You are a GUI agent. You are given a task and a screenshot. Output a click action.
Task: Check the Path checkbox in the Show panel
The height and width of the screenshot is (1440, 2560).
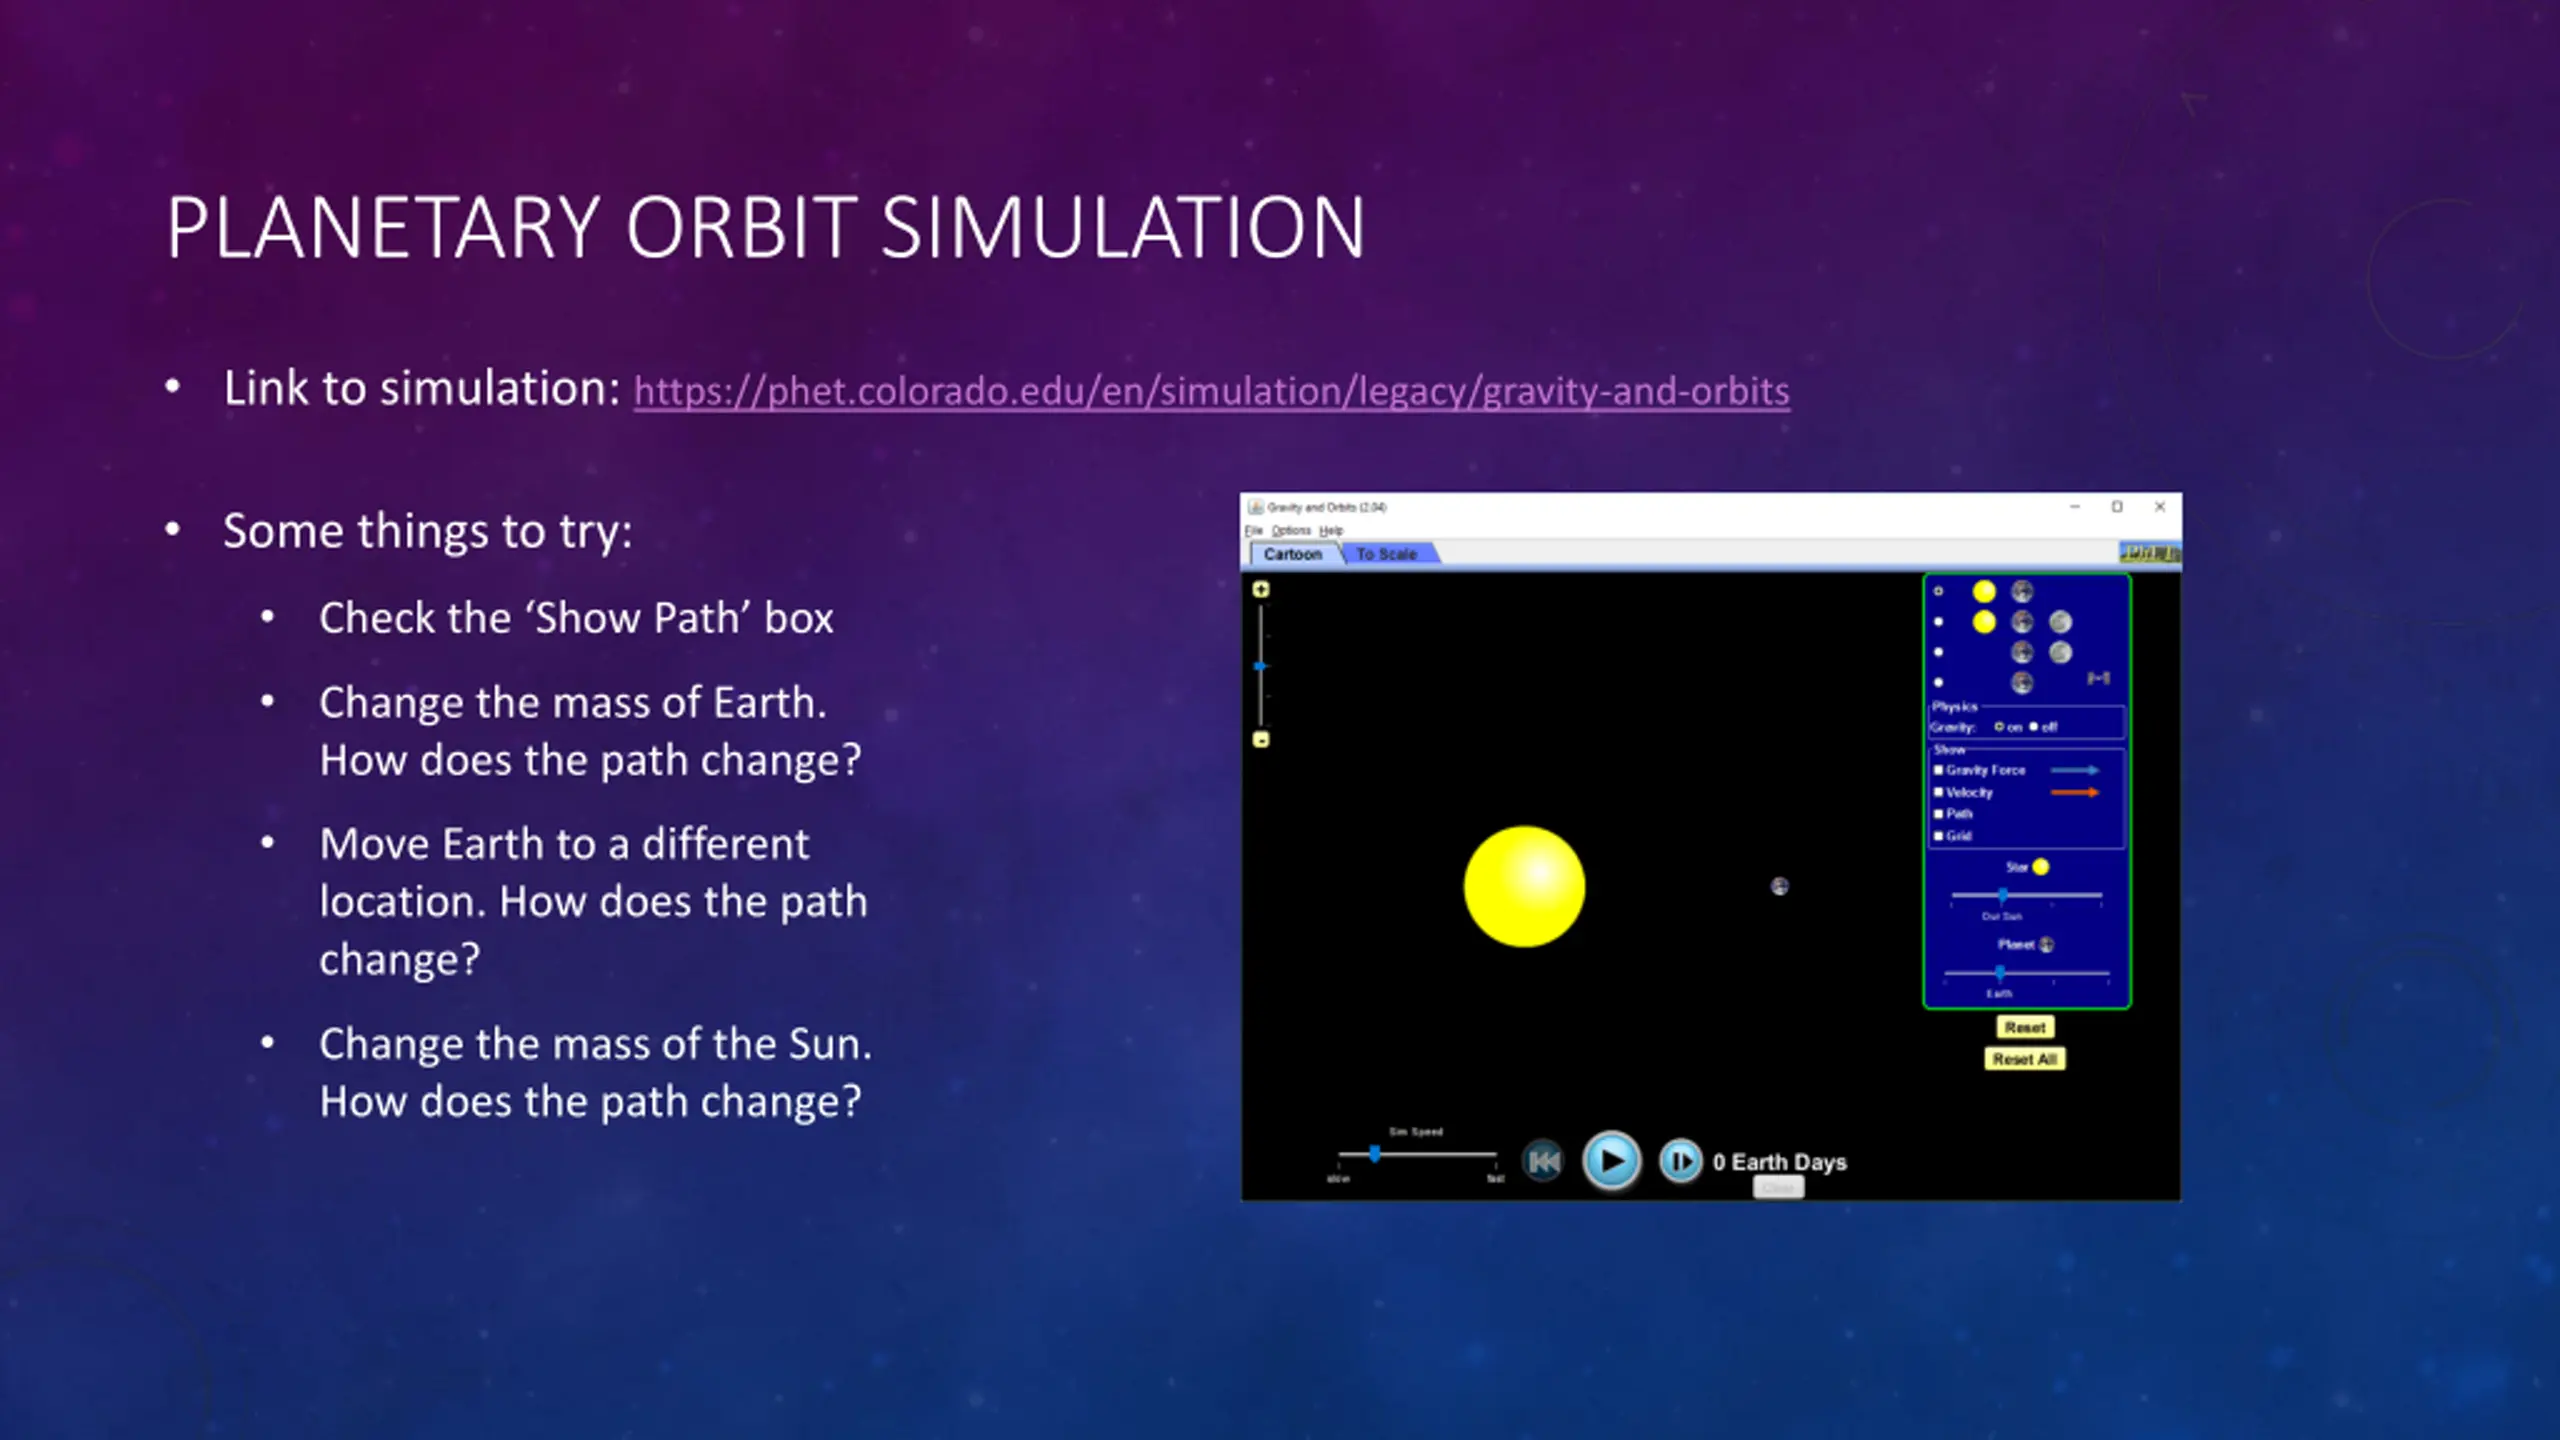coord(1938,814)
